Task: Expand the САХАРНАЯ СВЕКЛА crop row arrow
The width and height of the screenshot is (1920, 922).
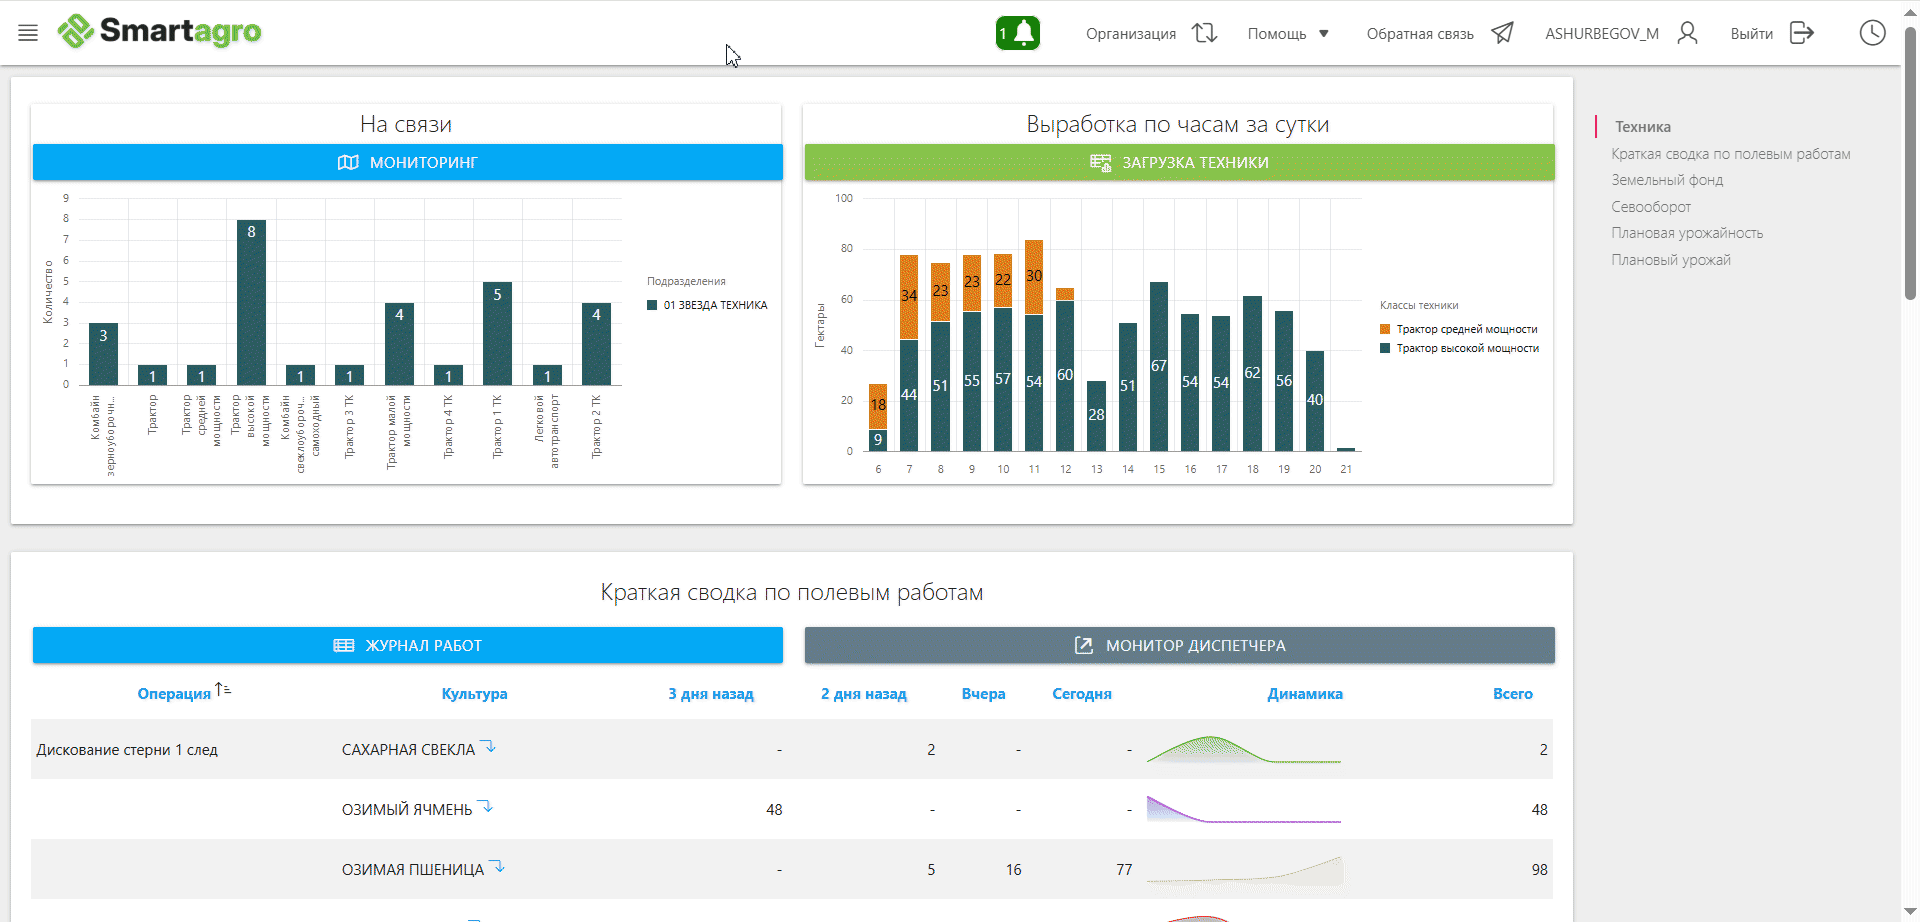Action: click(x=488, y=747)
